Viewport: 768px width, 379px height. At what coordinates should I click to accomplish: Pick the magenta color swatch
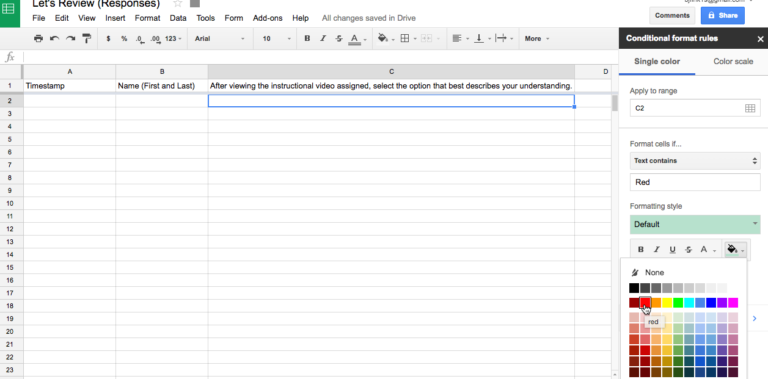[x=733, y=303]
